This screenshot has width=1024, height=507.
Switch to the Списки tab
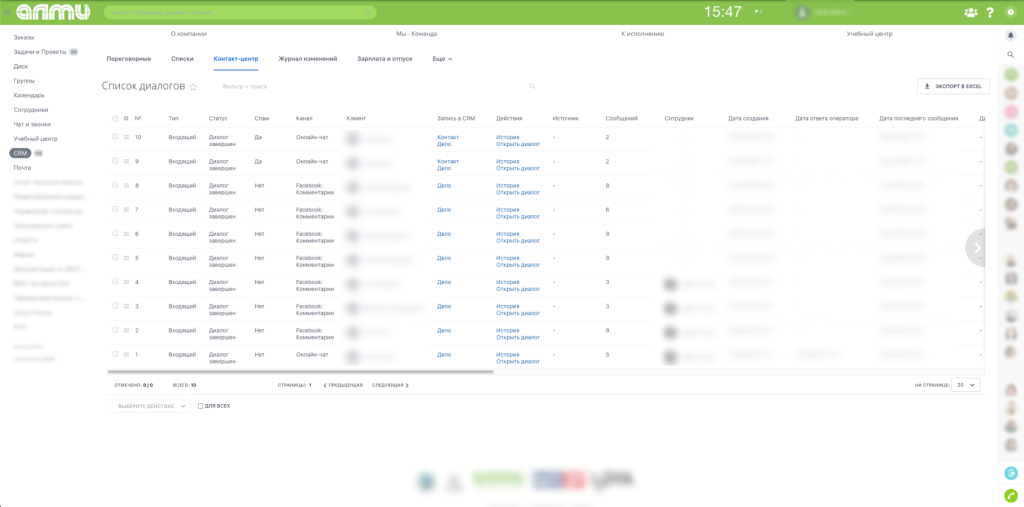coord(182,59)
